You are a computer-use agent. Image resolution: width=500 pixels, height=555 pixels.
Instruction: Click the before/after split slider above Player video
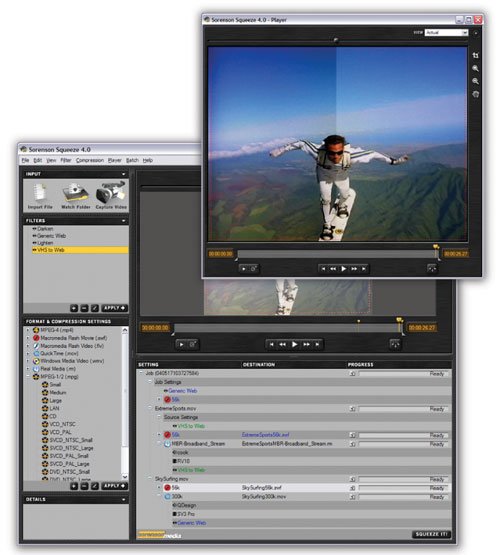(336, 40)
